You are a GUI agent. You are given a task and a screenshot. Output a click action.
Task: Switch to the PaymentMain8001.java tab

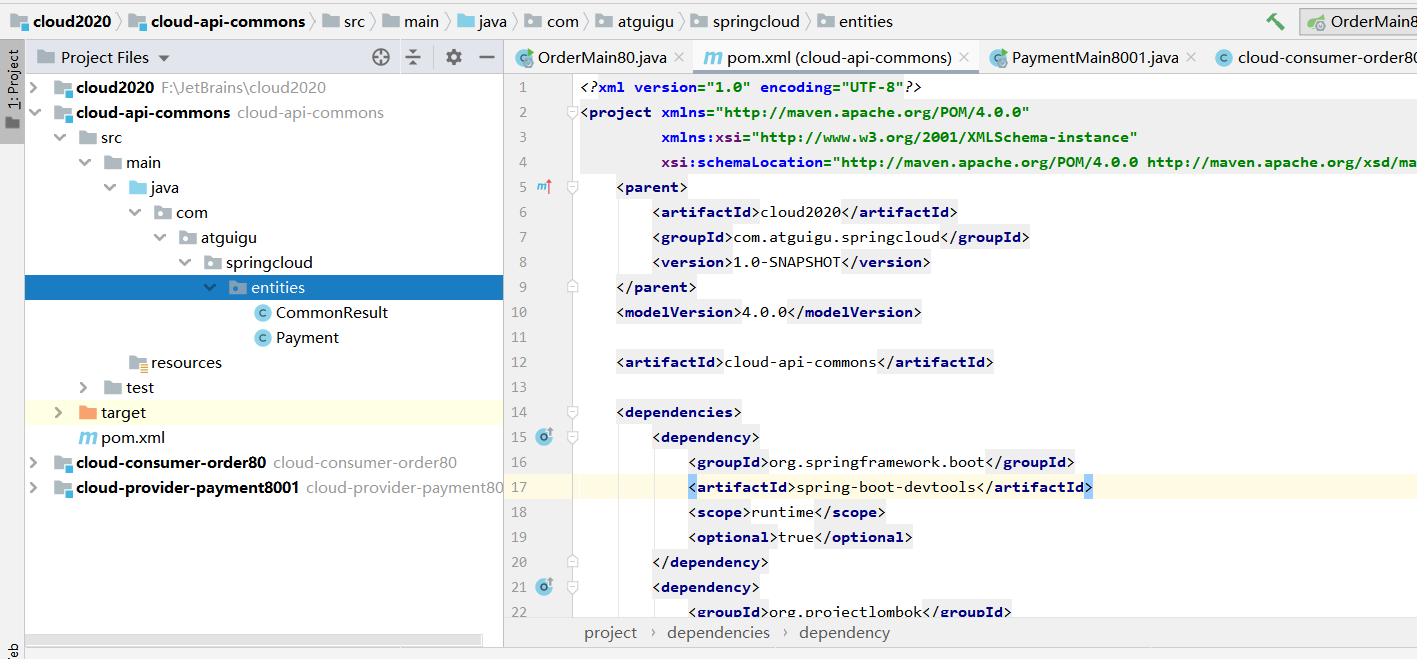1094,58
